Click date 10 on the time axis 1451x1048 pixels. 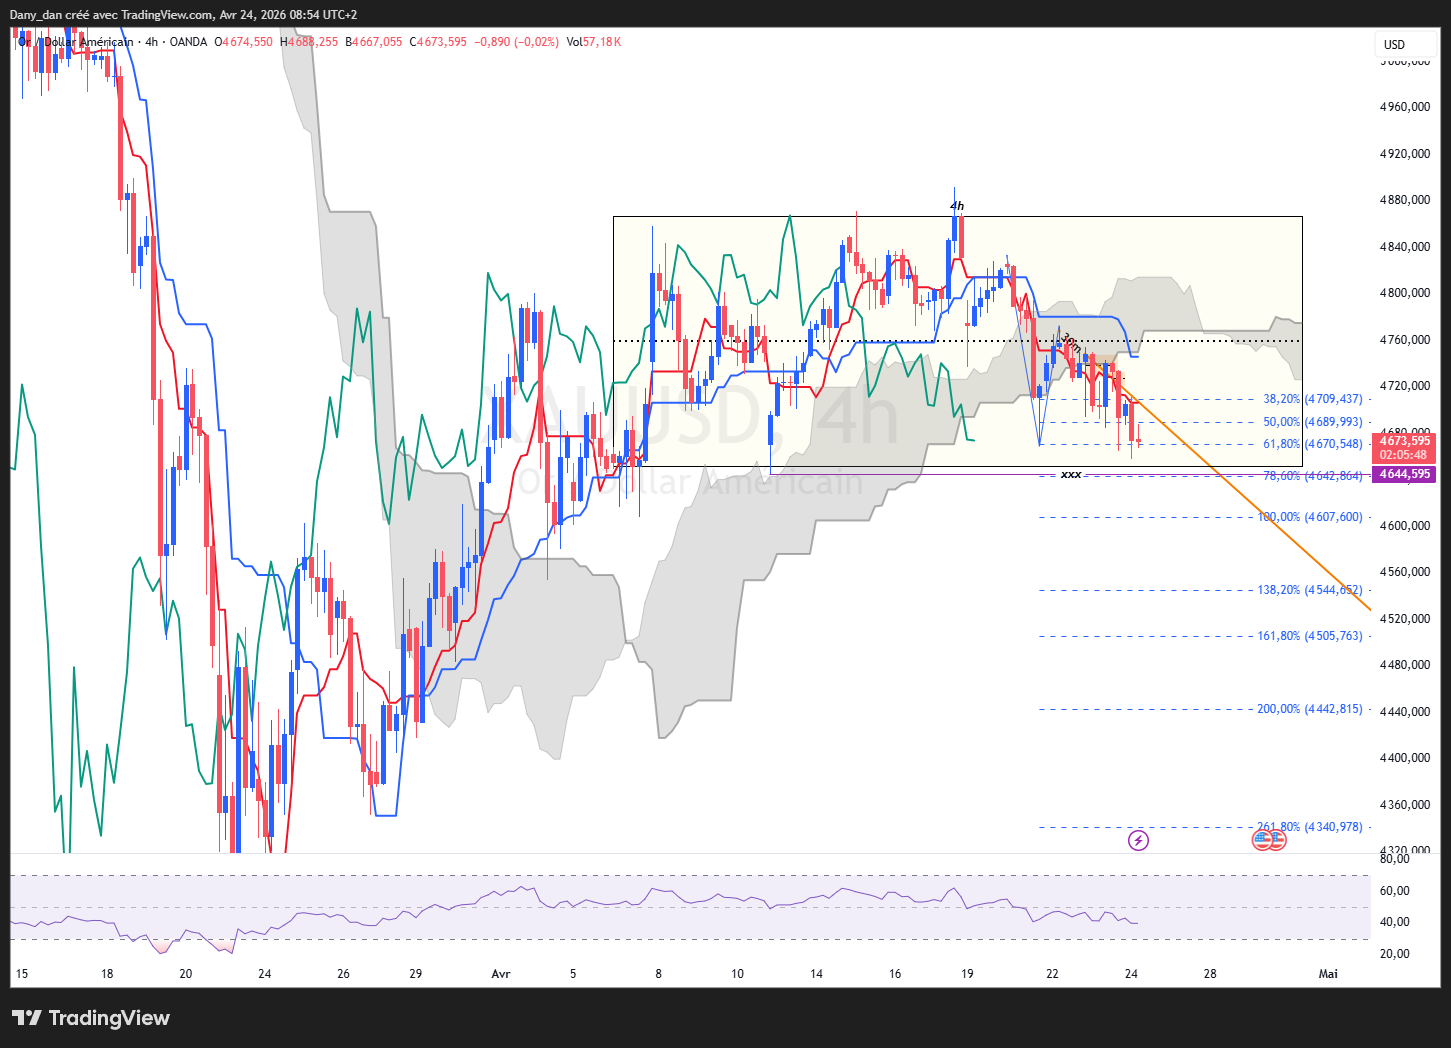[737, 974]
